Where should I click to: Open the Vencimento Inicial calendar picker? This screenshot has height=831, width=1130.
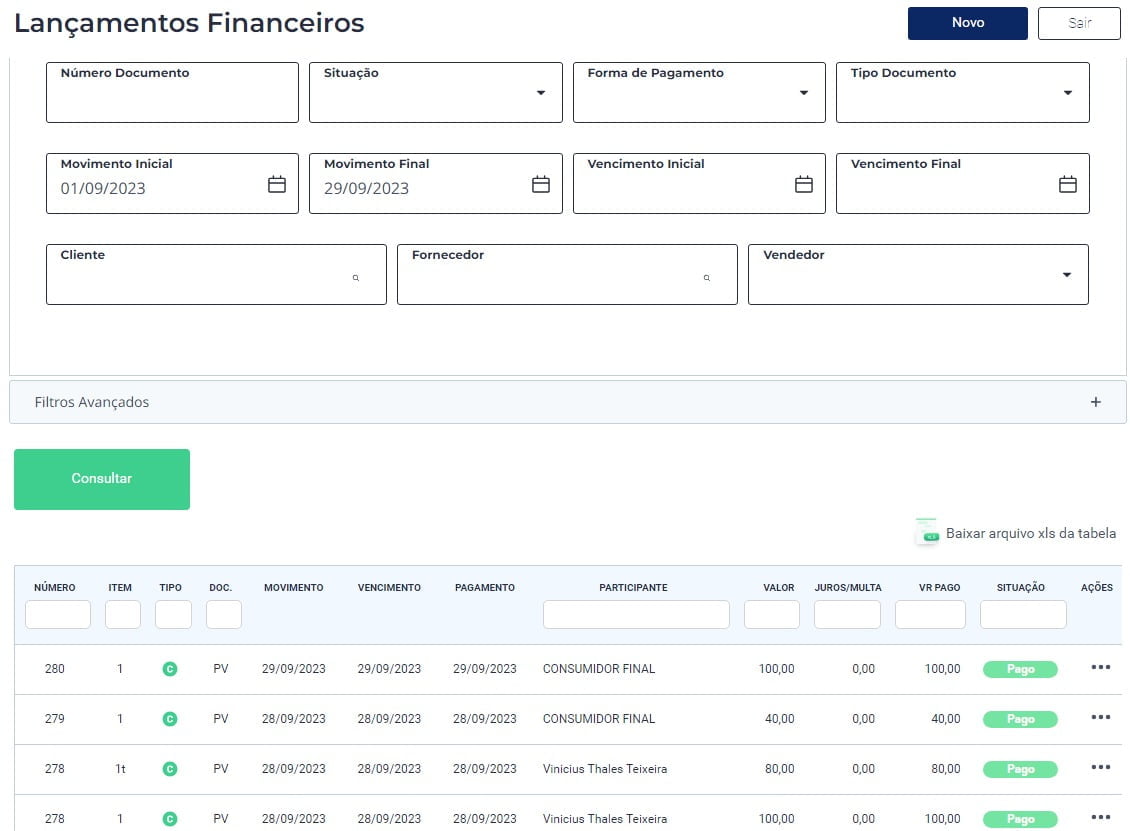click(803, 184)
